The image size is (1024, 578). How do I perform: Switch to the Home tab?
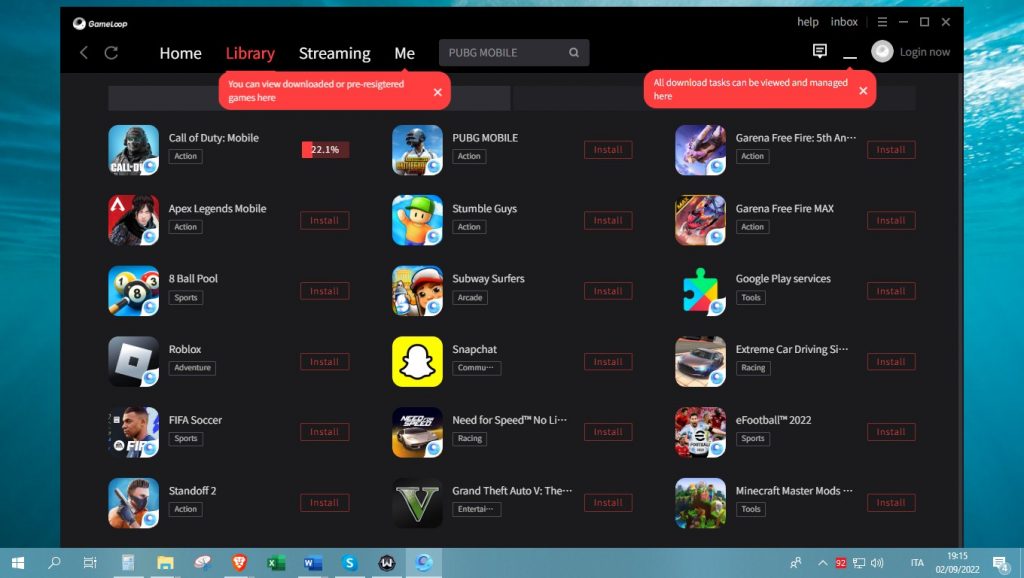tap(180, 54)
